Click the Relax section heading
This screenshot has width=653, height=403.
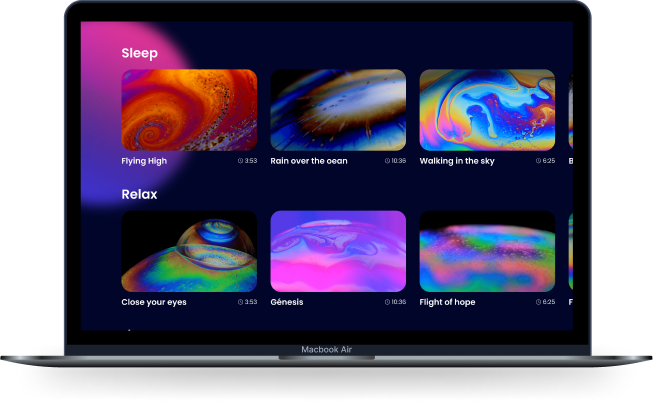click(139, 194)
